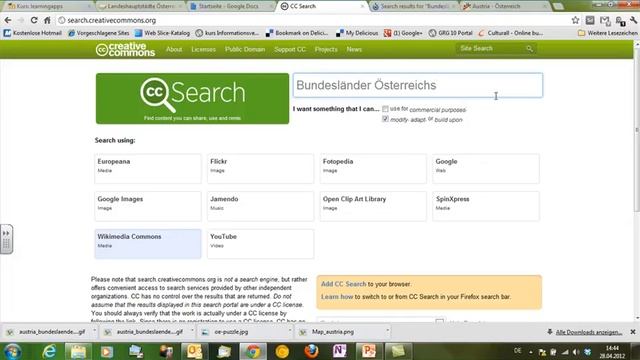
Task: Click the Windows Start button
Action: (13, 351)
